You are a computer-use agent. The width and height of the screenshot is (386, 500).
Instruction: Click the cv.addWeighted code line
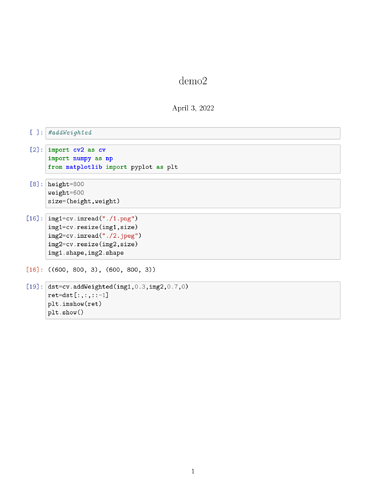[118, 287]
